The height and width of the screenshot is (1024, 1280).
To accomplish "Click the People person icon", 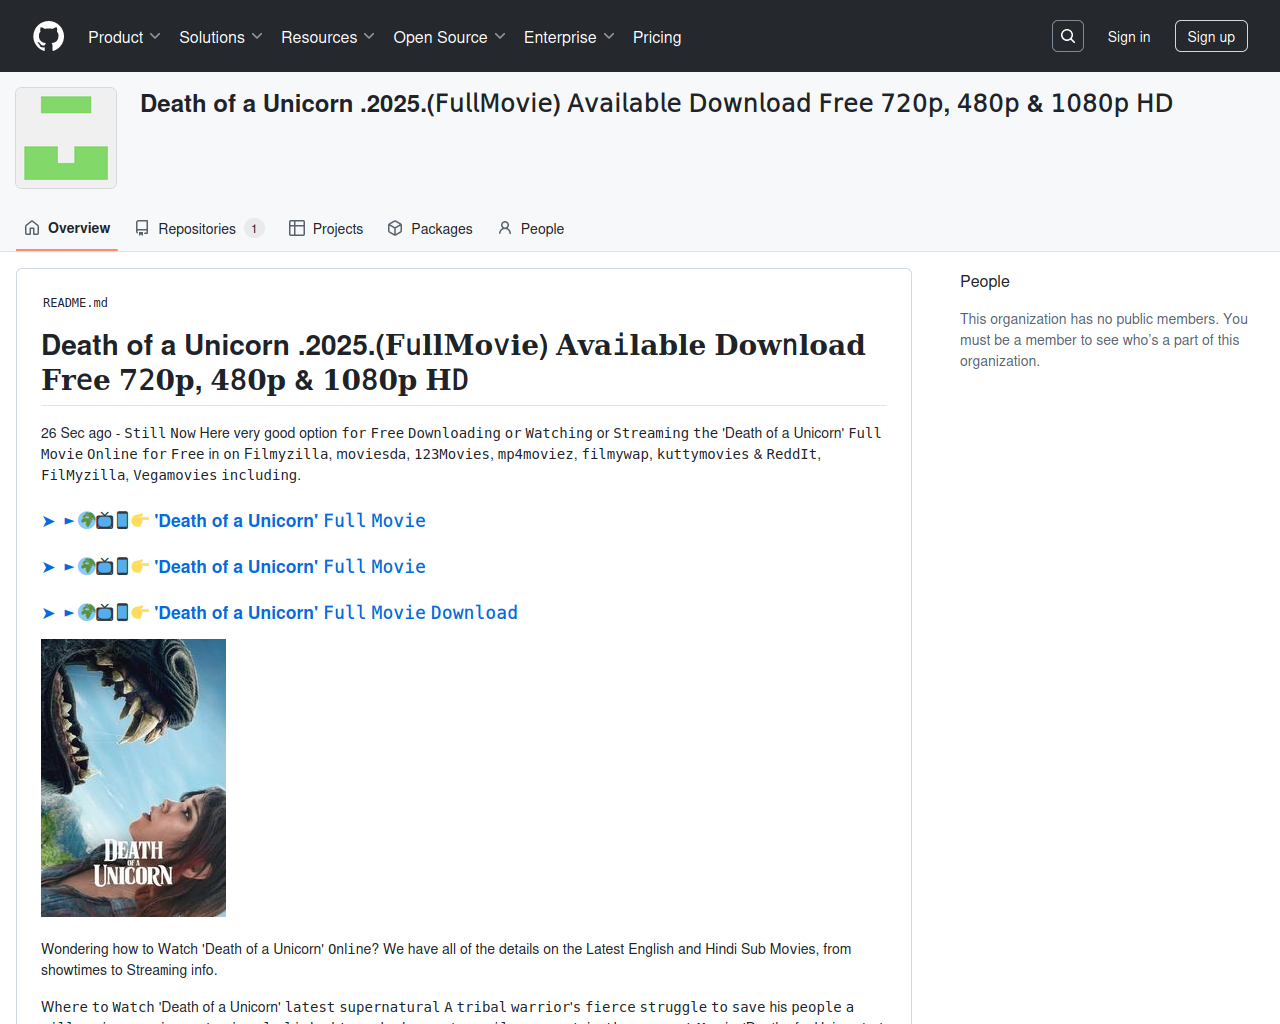I will click(x=505, y=229).
